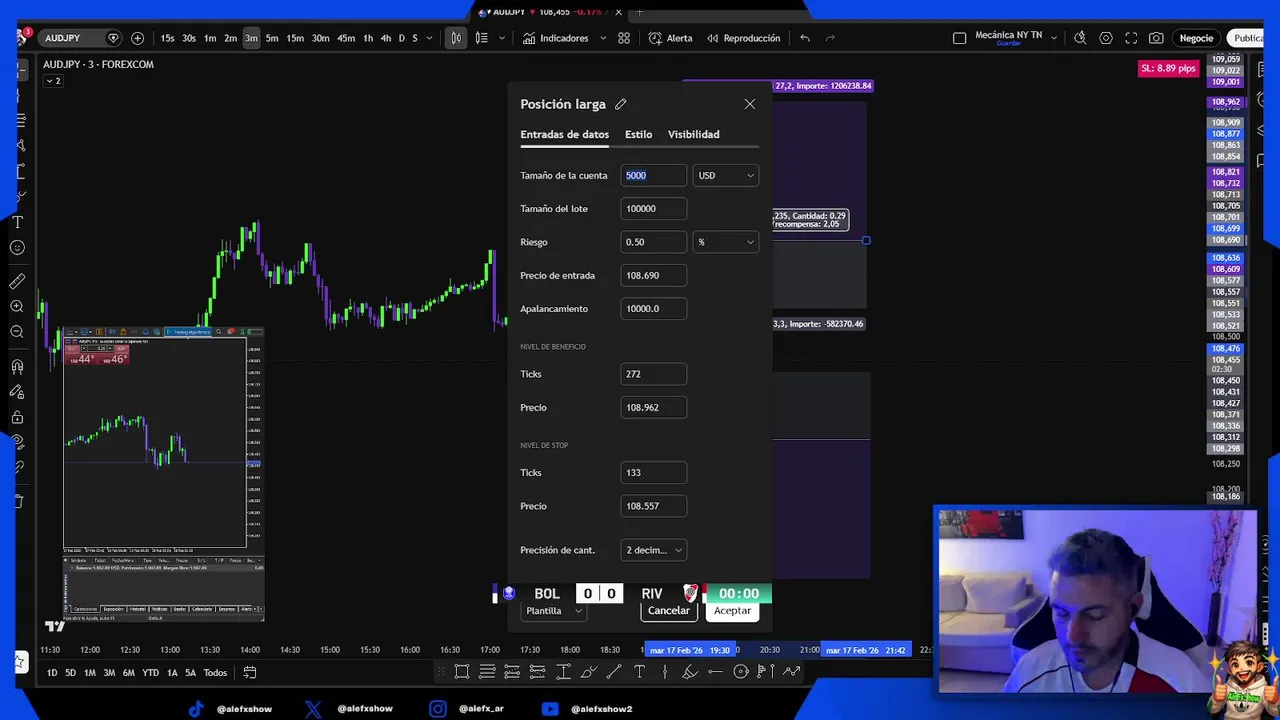1280x720 pixels.
Task: Select the 5m timeframe
Action: (x=272, y=38)
